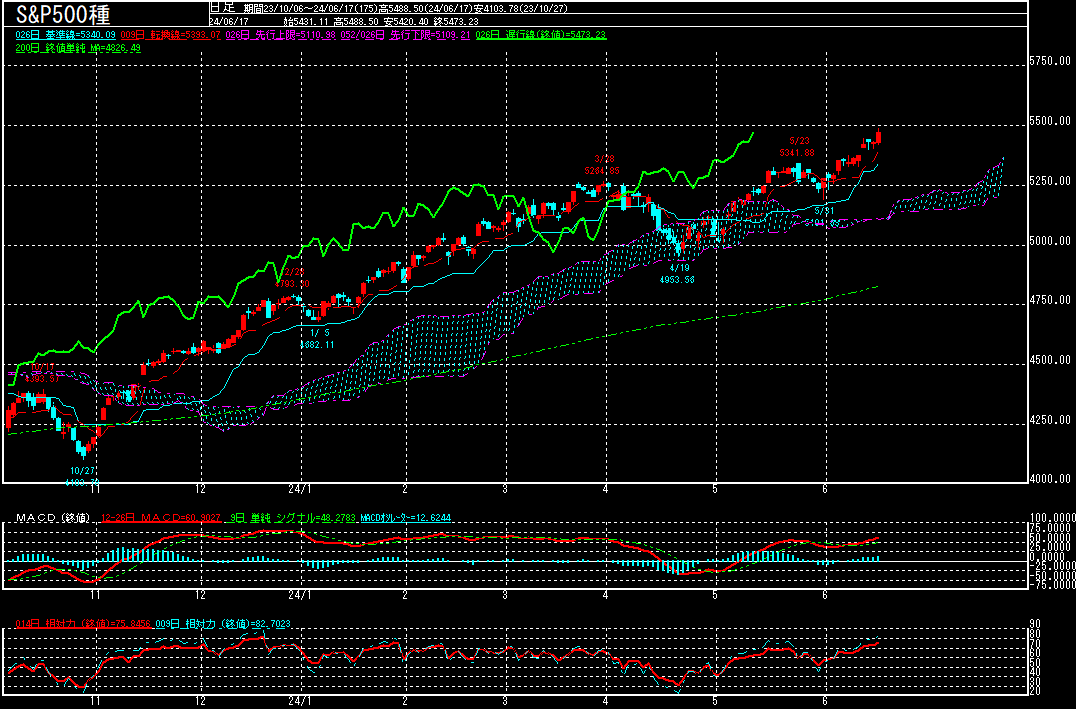This screenshot has width=1076, height=709.
Task: Click the opening price 始5431.11
Action: pyautogui.click(x=307, y=21)
